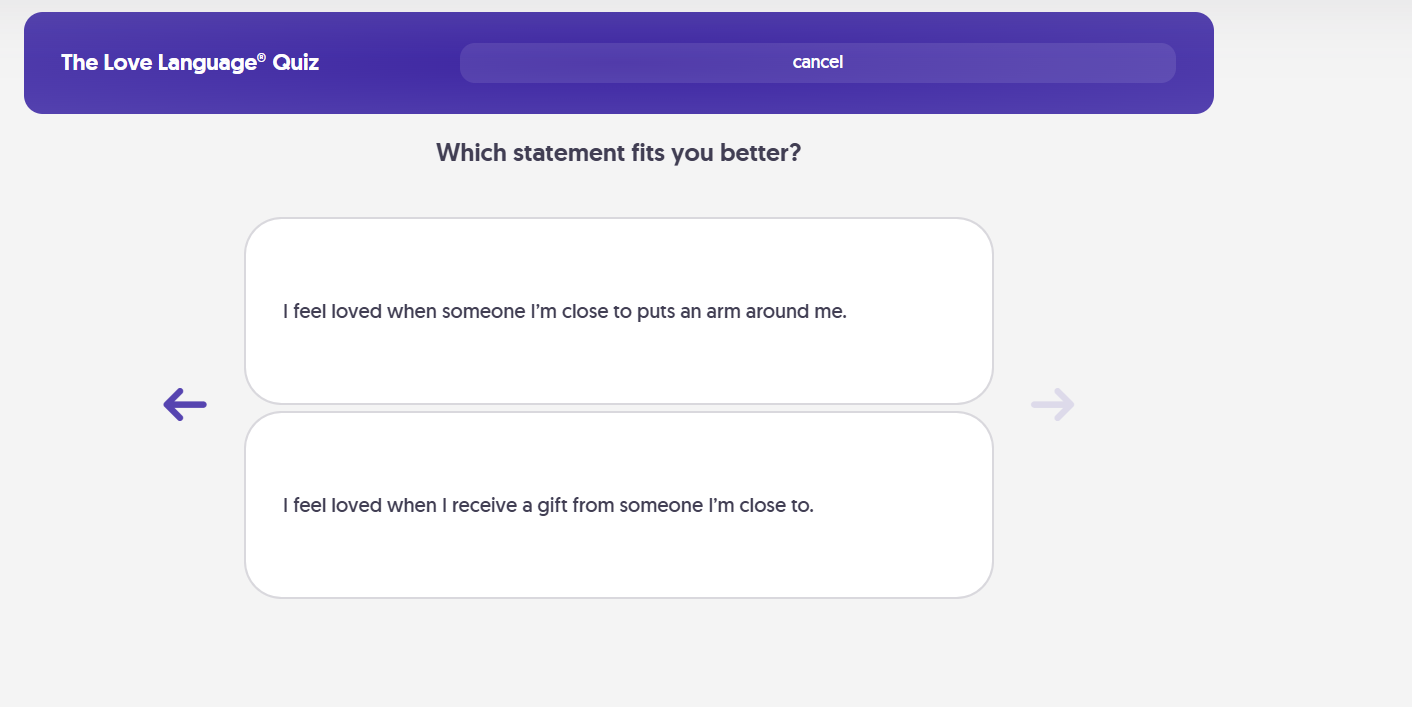Select the 'receive a gift' statement
Screen dimensions: 1412x707
[618, 505]
